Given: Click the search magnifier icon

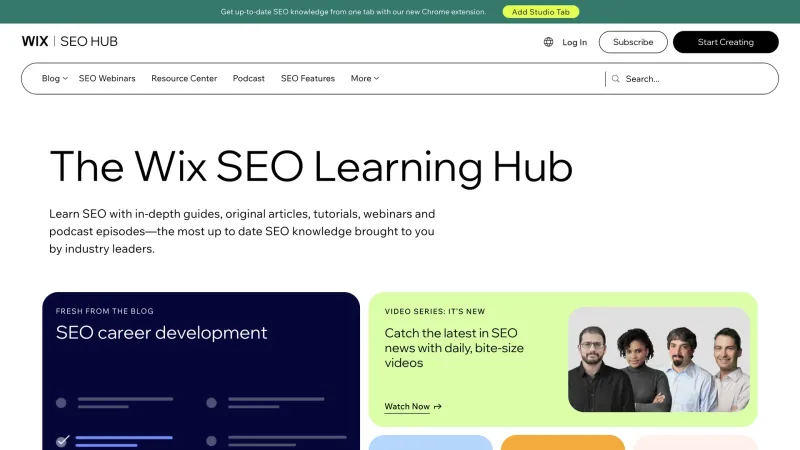Looking at the screenshot, I should click(x=616, y=79).
